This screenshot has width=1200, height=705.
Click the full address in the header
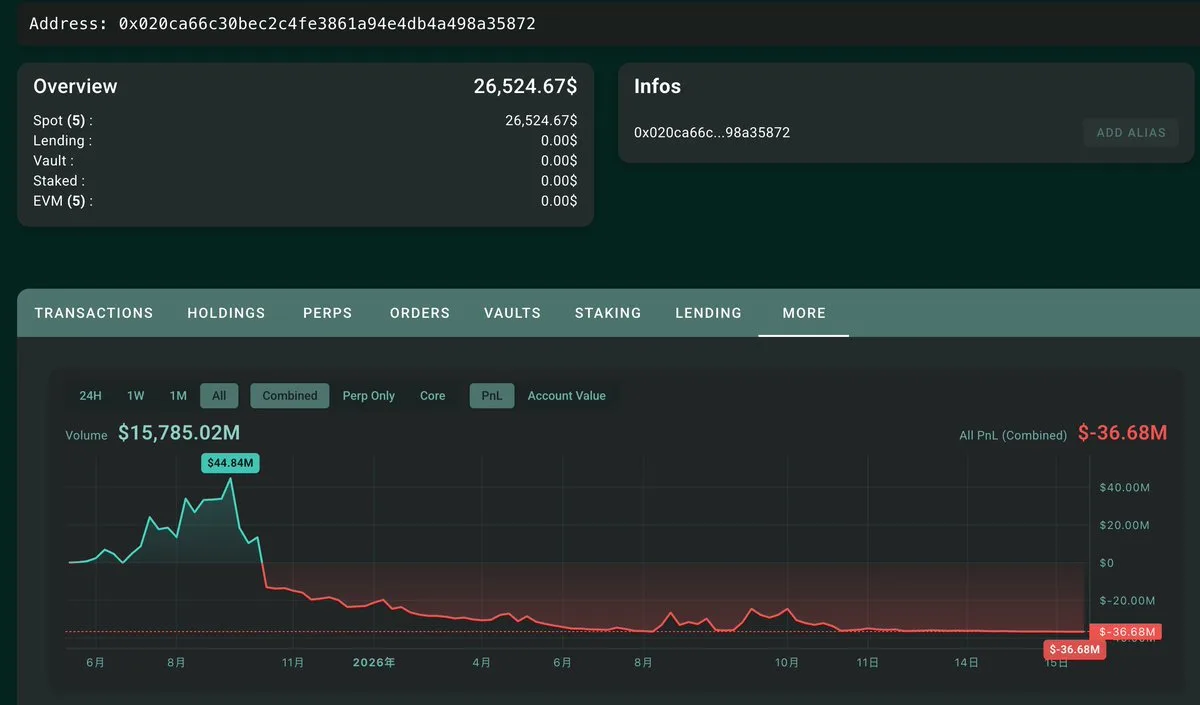(327, 23)
